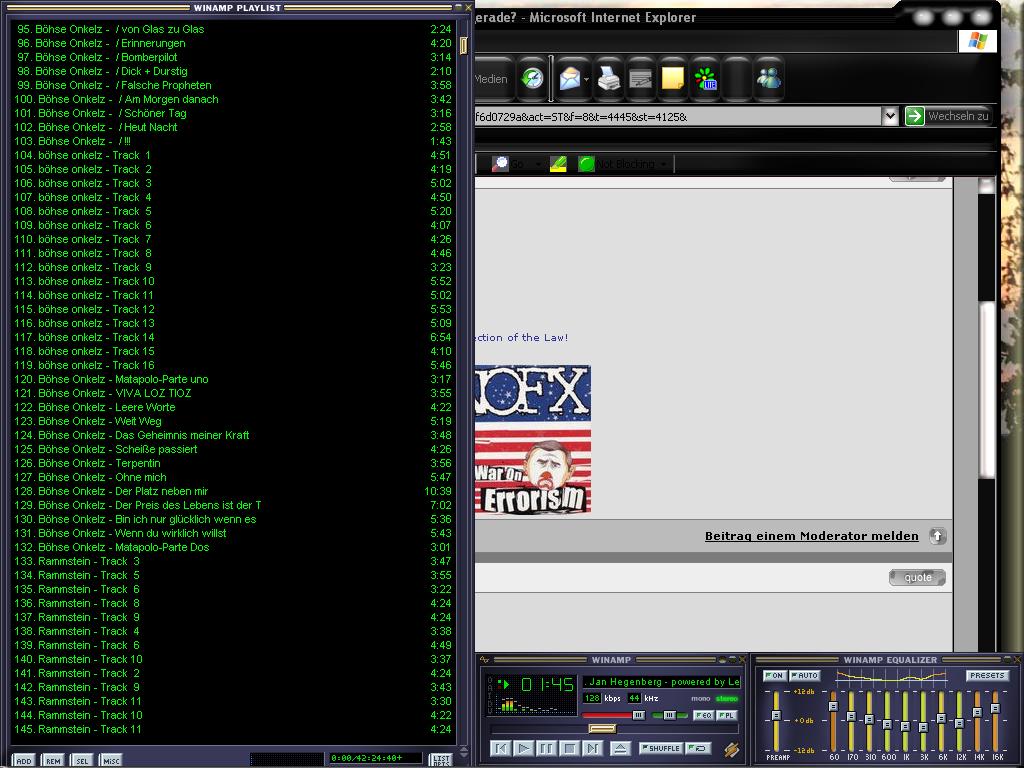
Task: Open the equalizer PRESETS menu
Action: [x=987, y=675]
